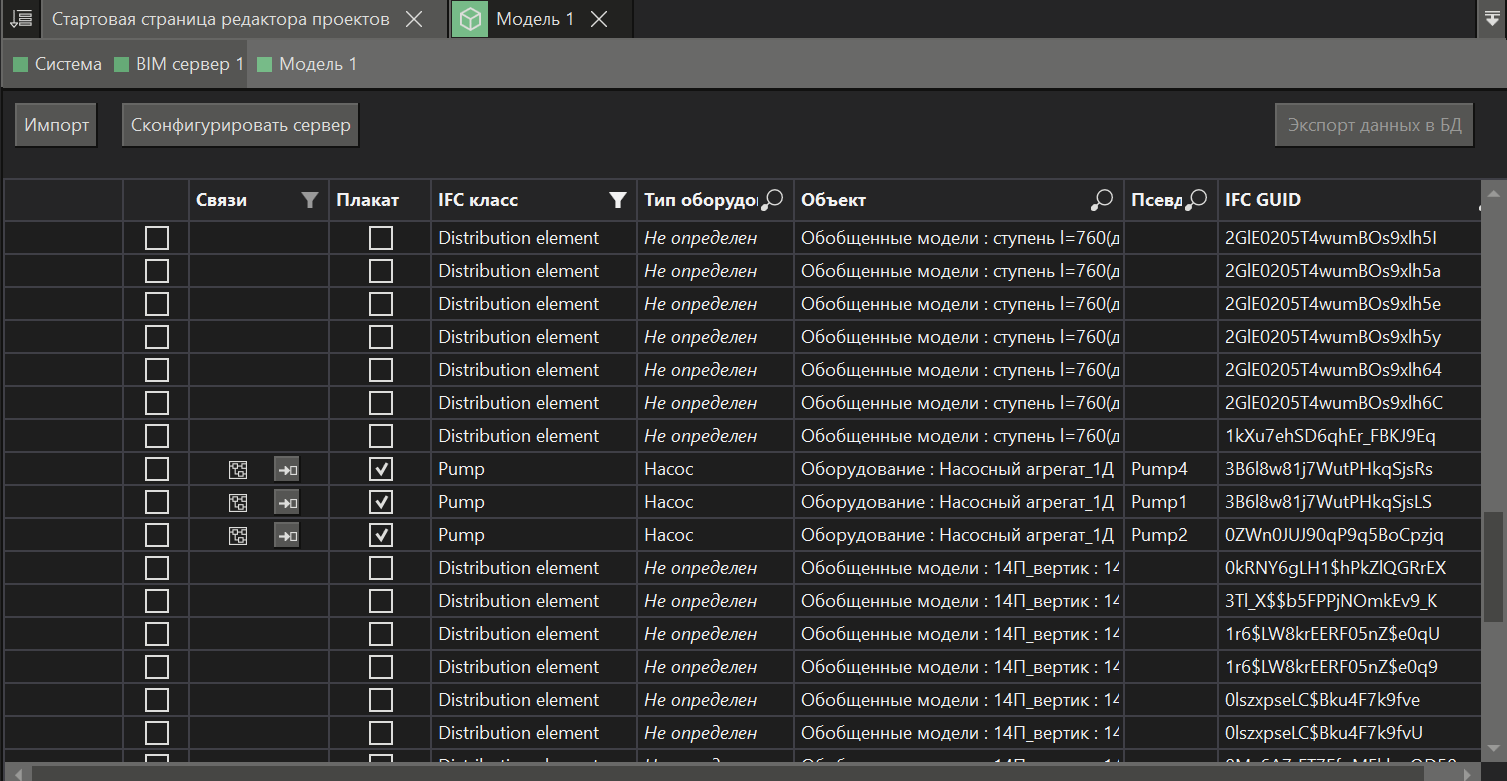The image size is (1507, 781).
Task: Open the links diagram icon for Pump2
Action: 238,535
